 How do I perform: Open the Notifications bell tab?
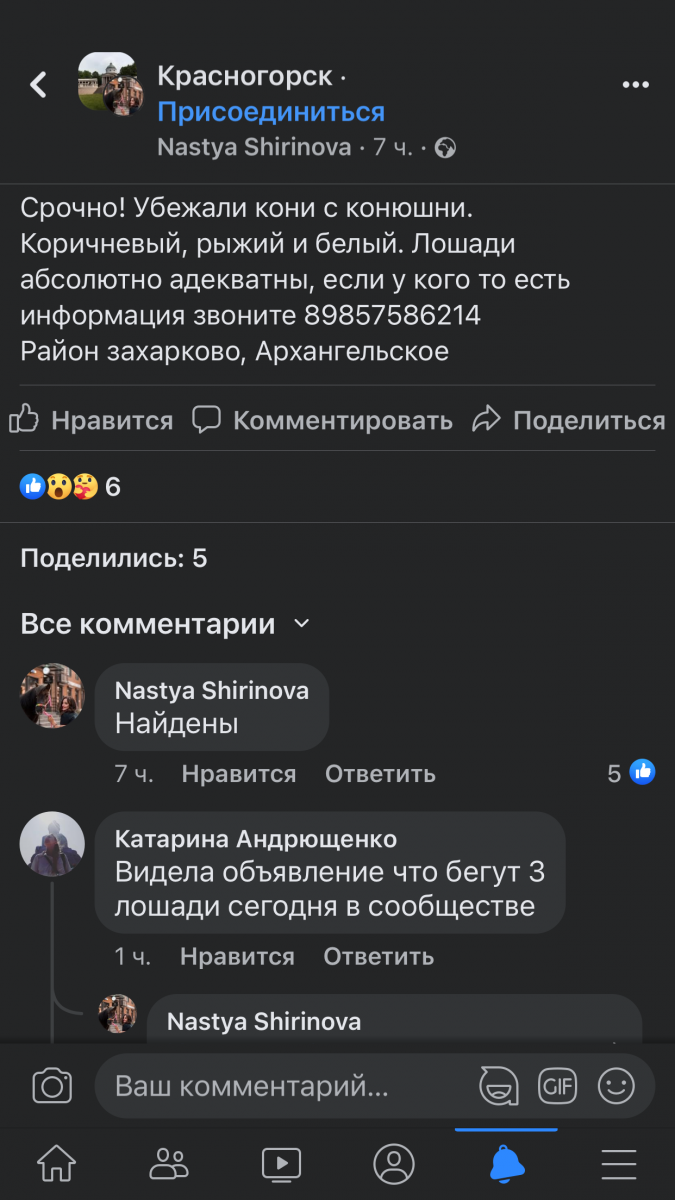coord(506,1163)
